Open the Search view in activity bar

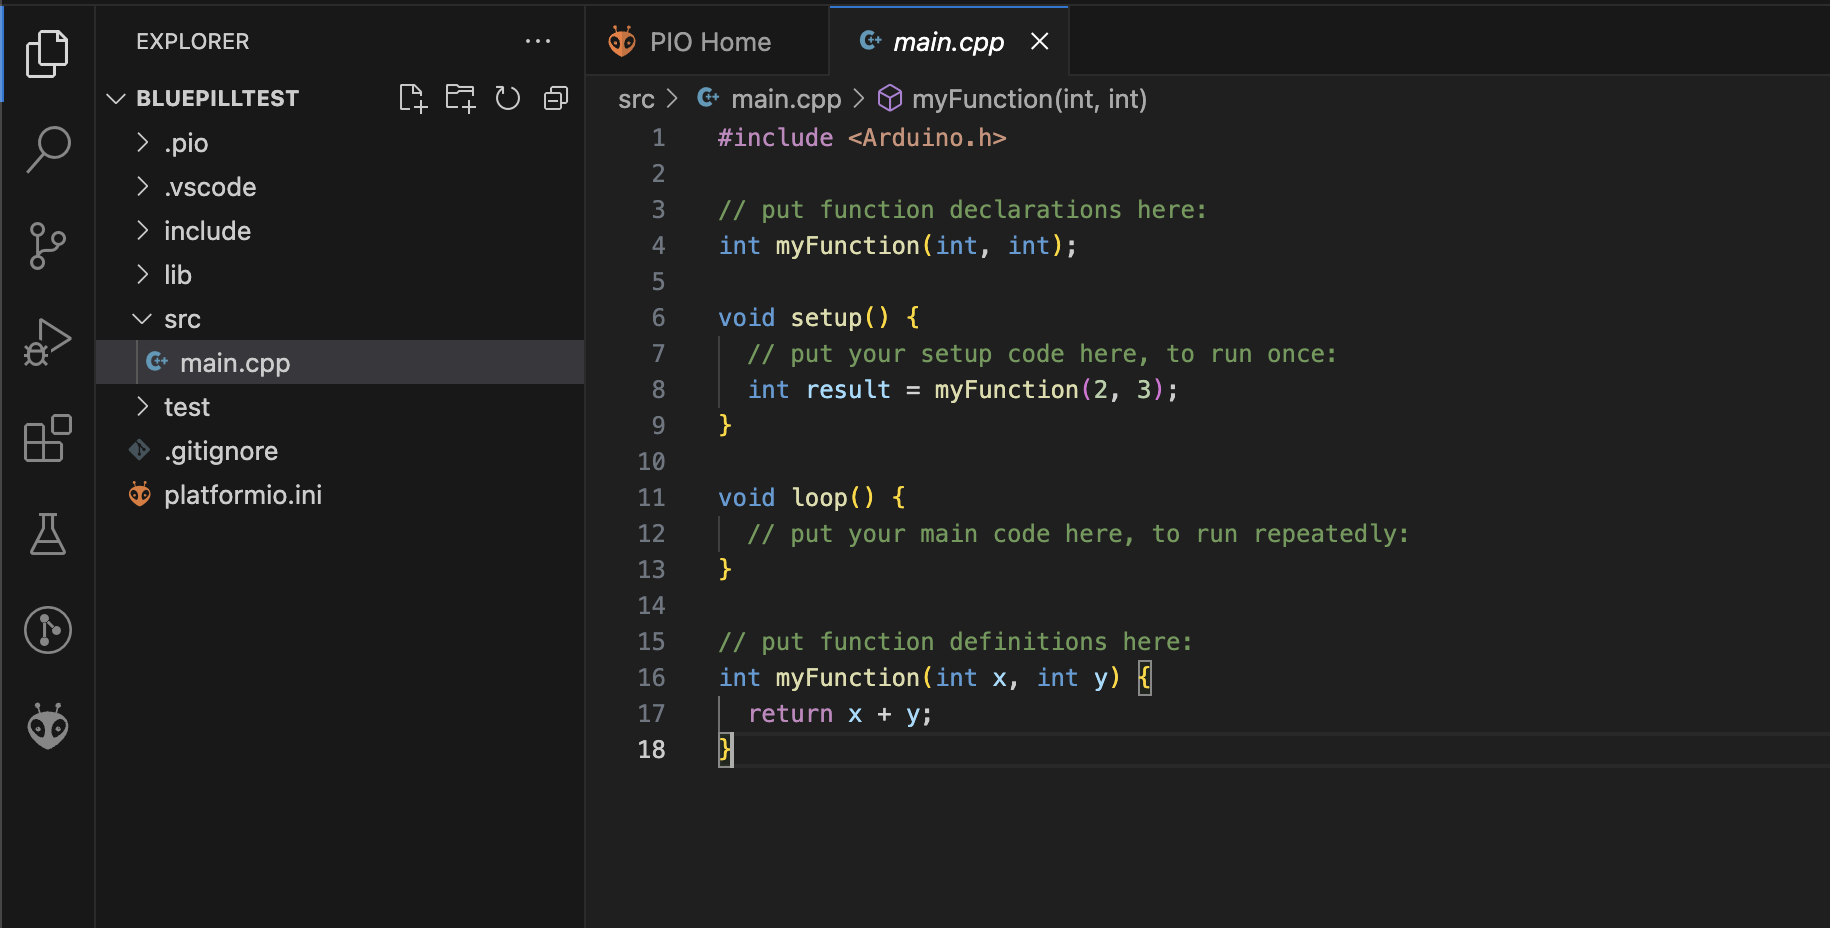47,149
